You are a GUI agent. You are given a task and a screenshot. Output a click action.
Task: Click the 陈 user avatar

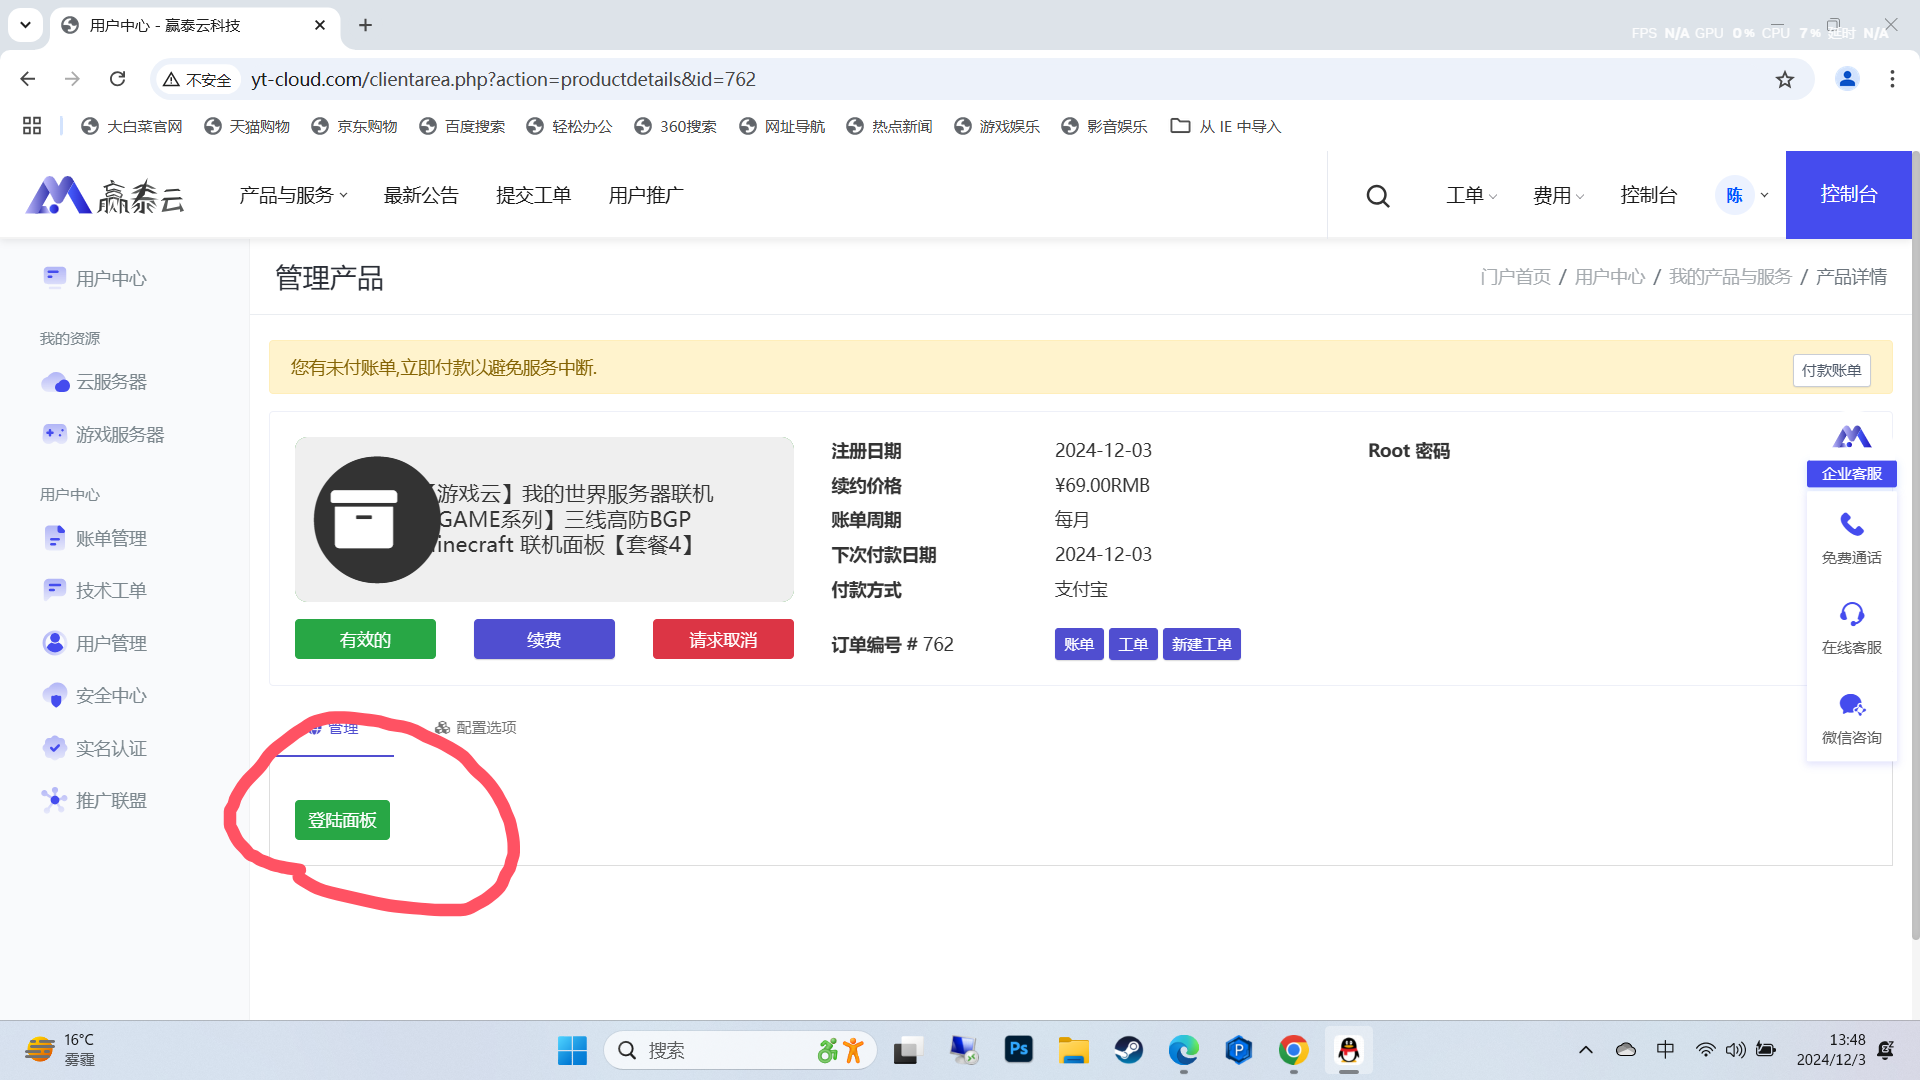[1734, 195]
